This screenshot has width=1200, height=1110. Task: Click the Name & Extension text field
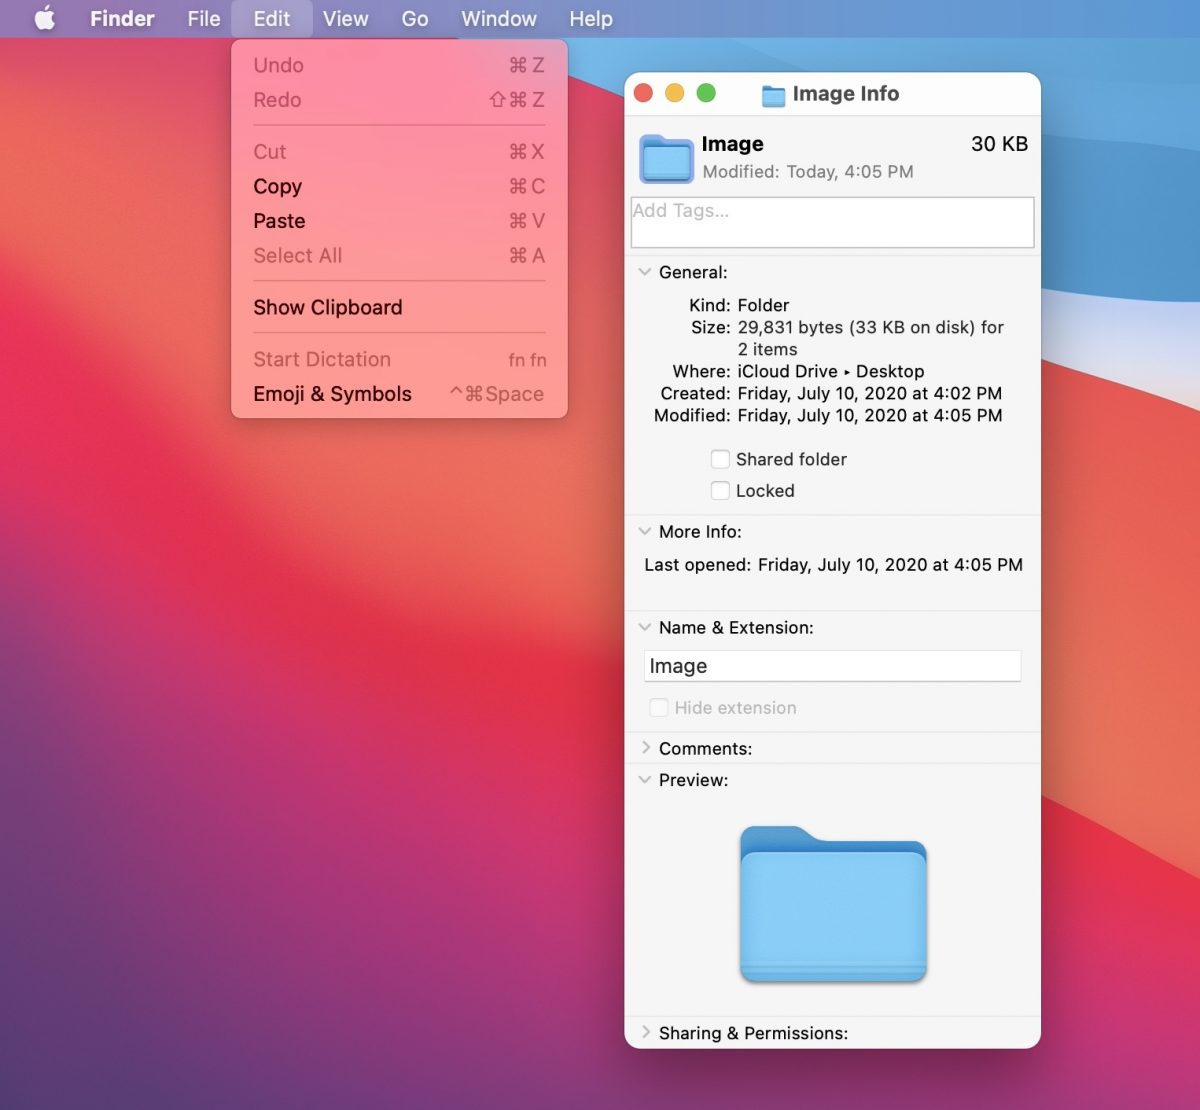[832, 666]
